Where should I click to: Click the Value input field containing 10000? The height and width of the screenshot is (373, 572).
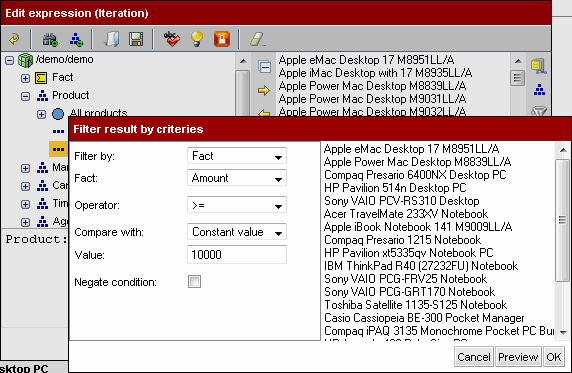[237, 254]
